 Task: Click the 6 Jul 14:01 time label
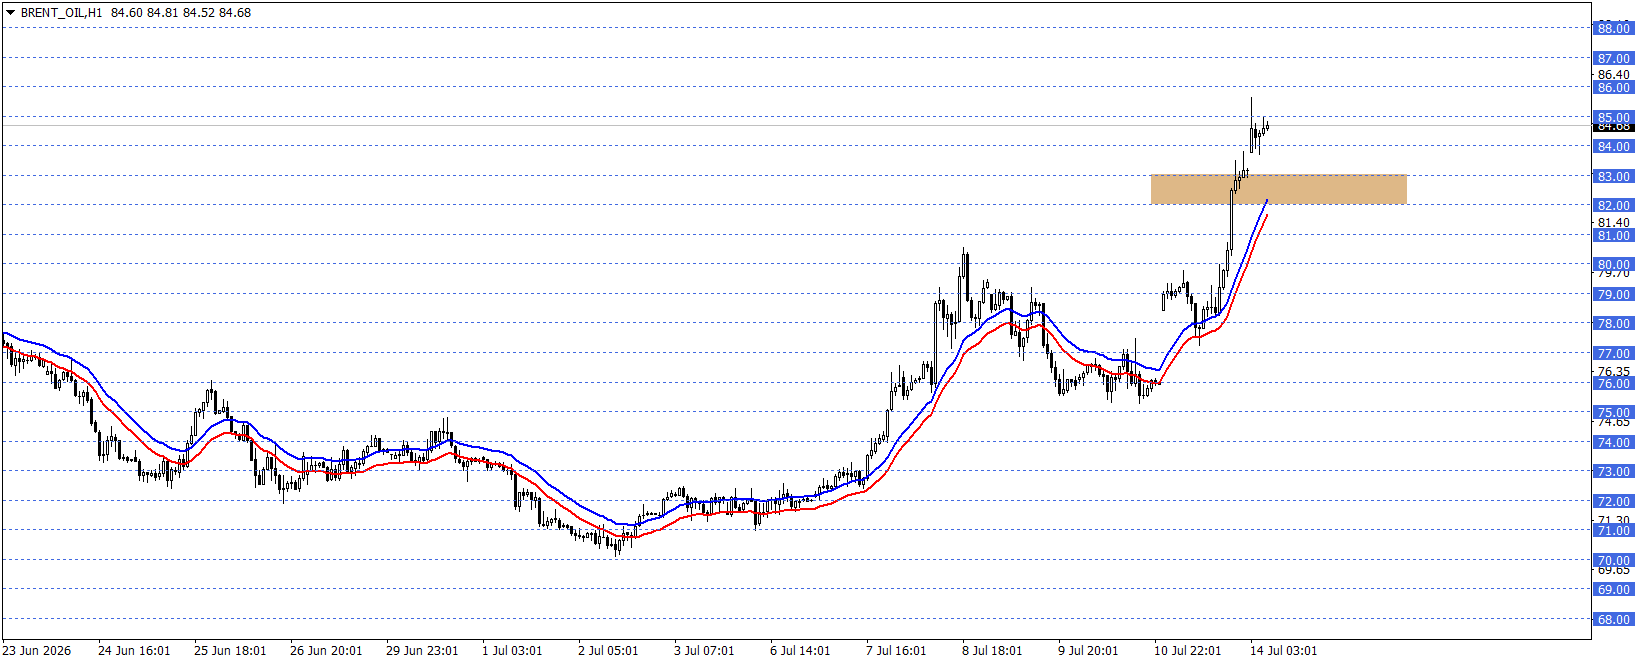800,651
